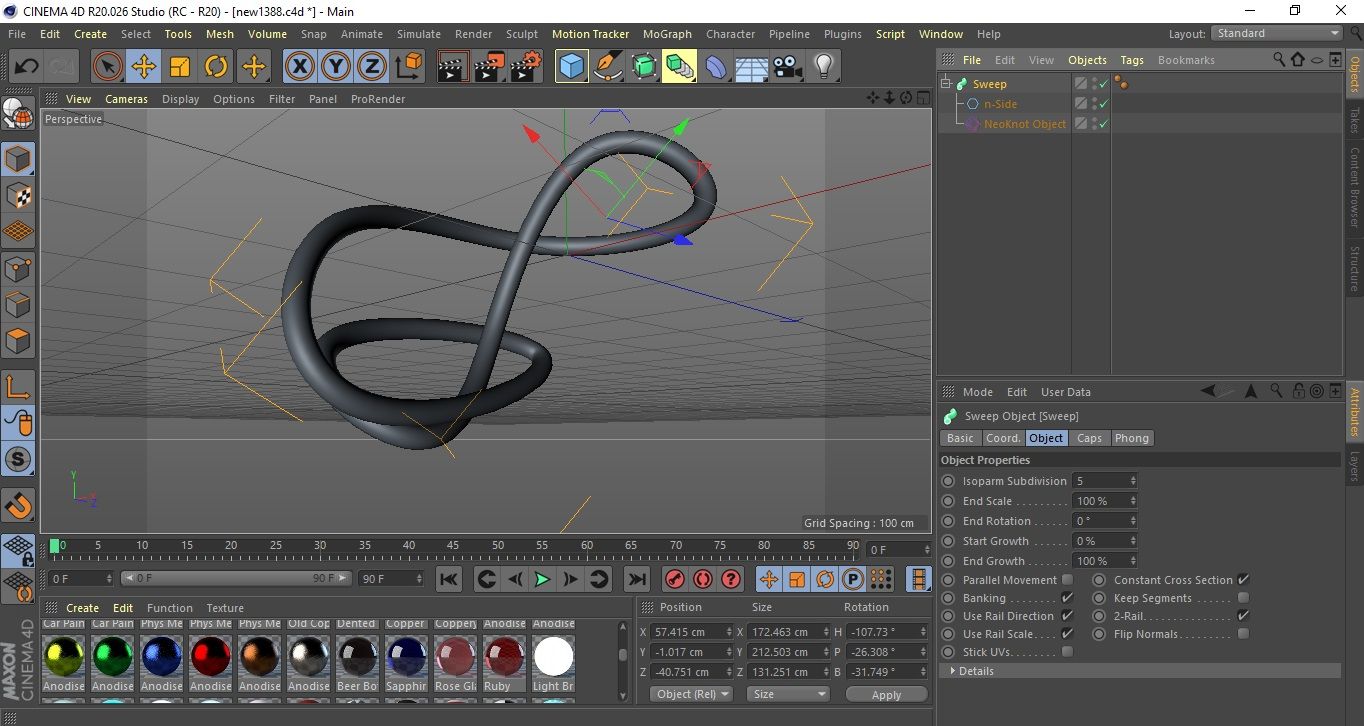Screen dimensions: 1364x726
Task: Click Render View clapperboard icon
Action: (454, 67)
